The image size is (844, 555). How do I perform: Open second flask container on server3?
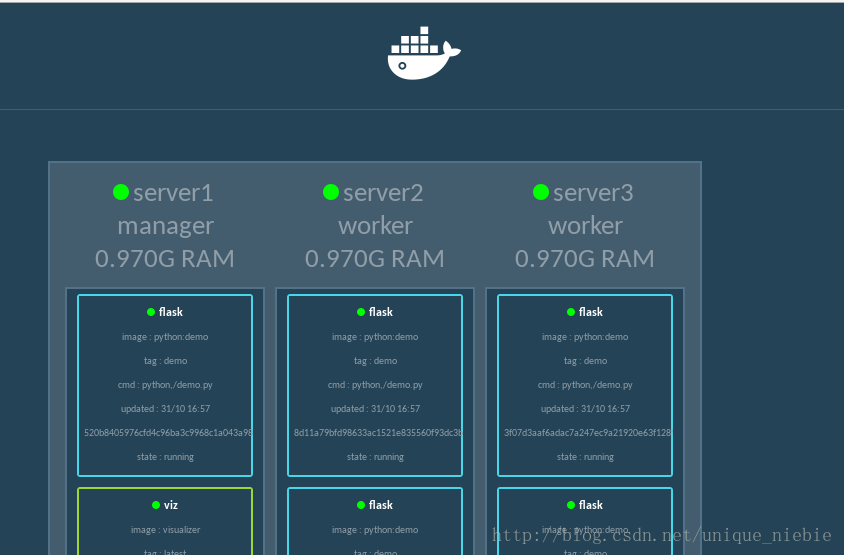point(585,520)
